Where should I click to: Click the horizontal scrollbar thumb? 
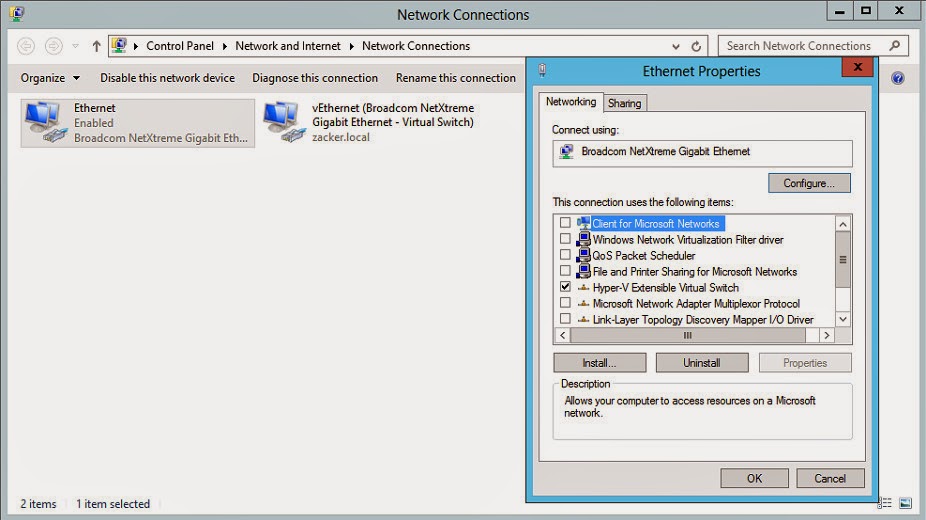tap(688, 335)
